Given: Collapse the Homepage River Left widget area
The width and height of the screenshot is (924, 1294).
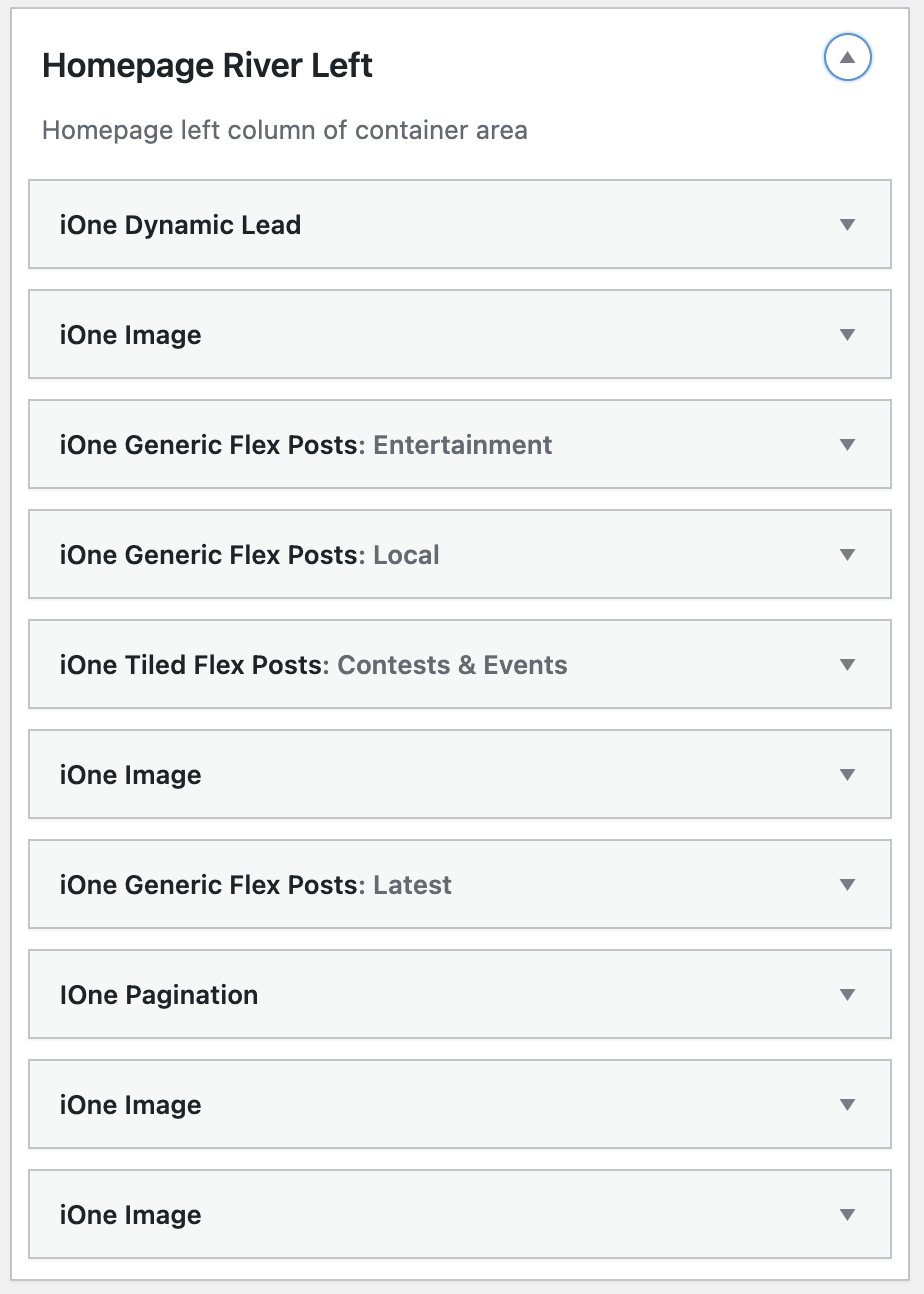Looking at the screenshot, I should pyautogui.click(x=848, y=58).
